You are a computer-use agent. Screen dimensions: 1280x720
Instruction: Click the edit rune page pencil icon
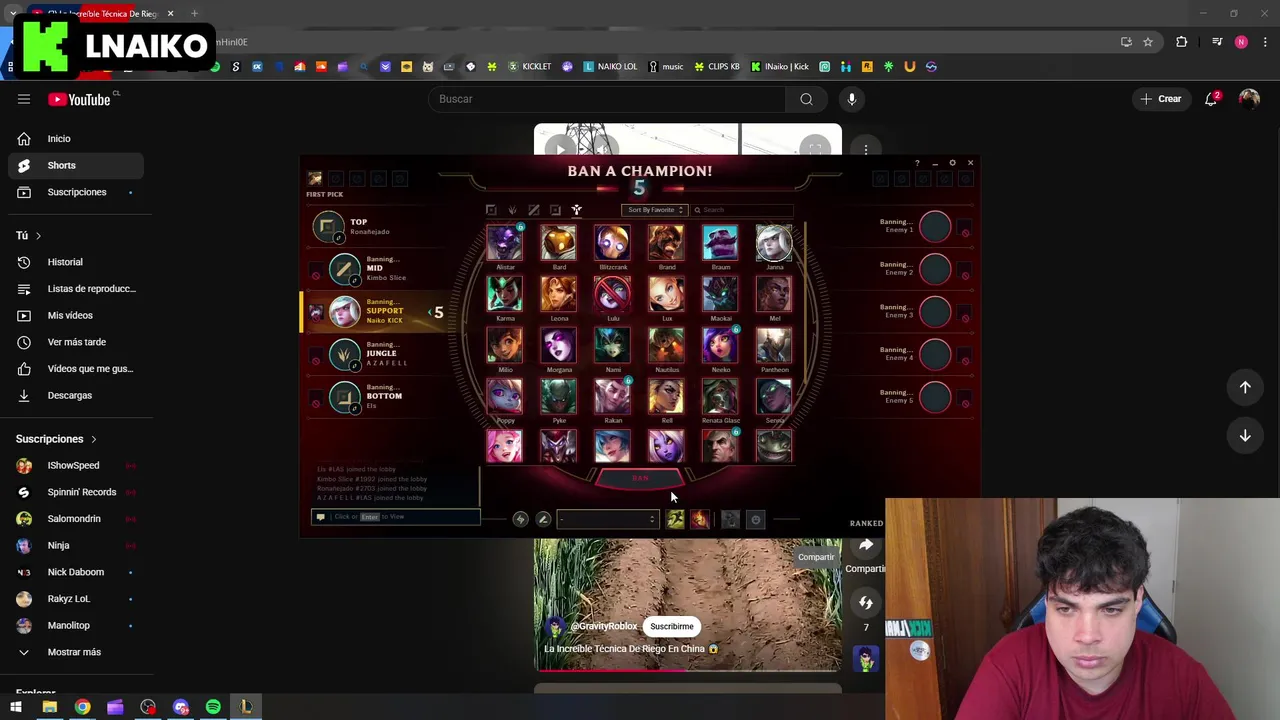[543, 519]
